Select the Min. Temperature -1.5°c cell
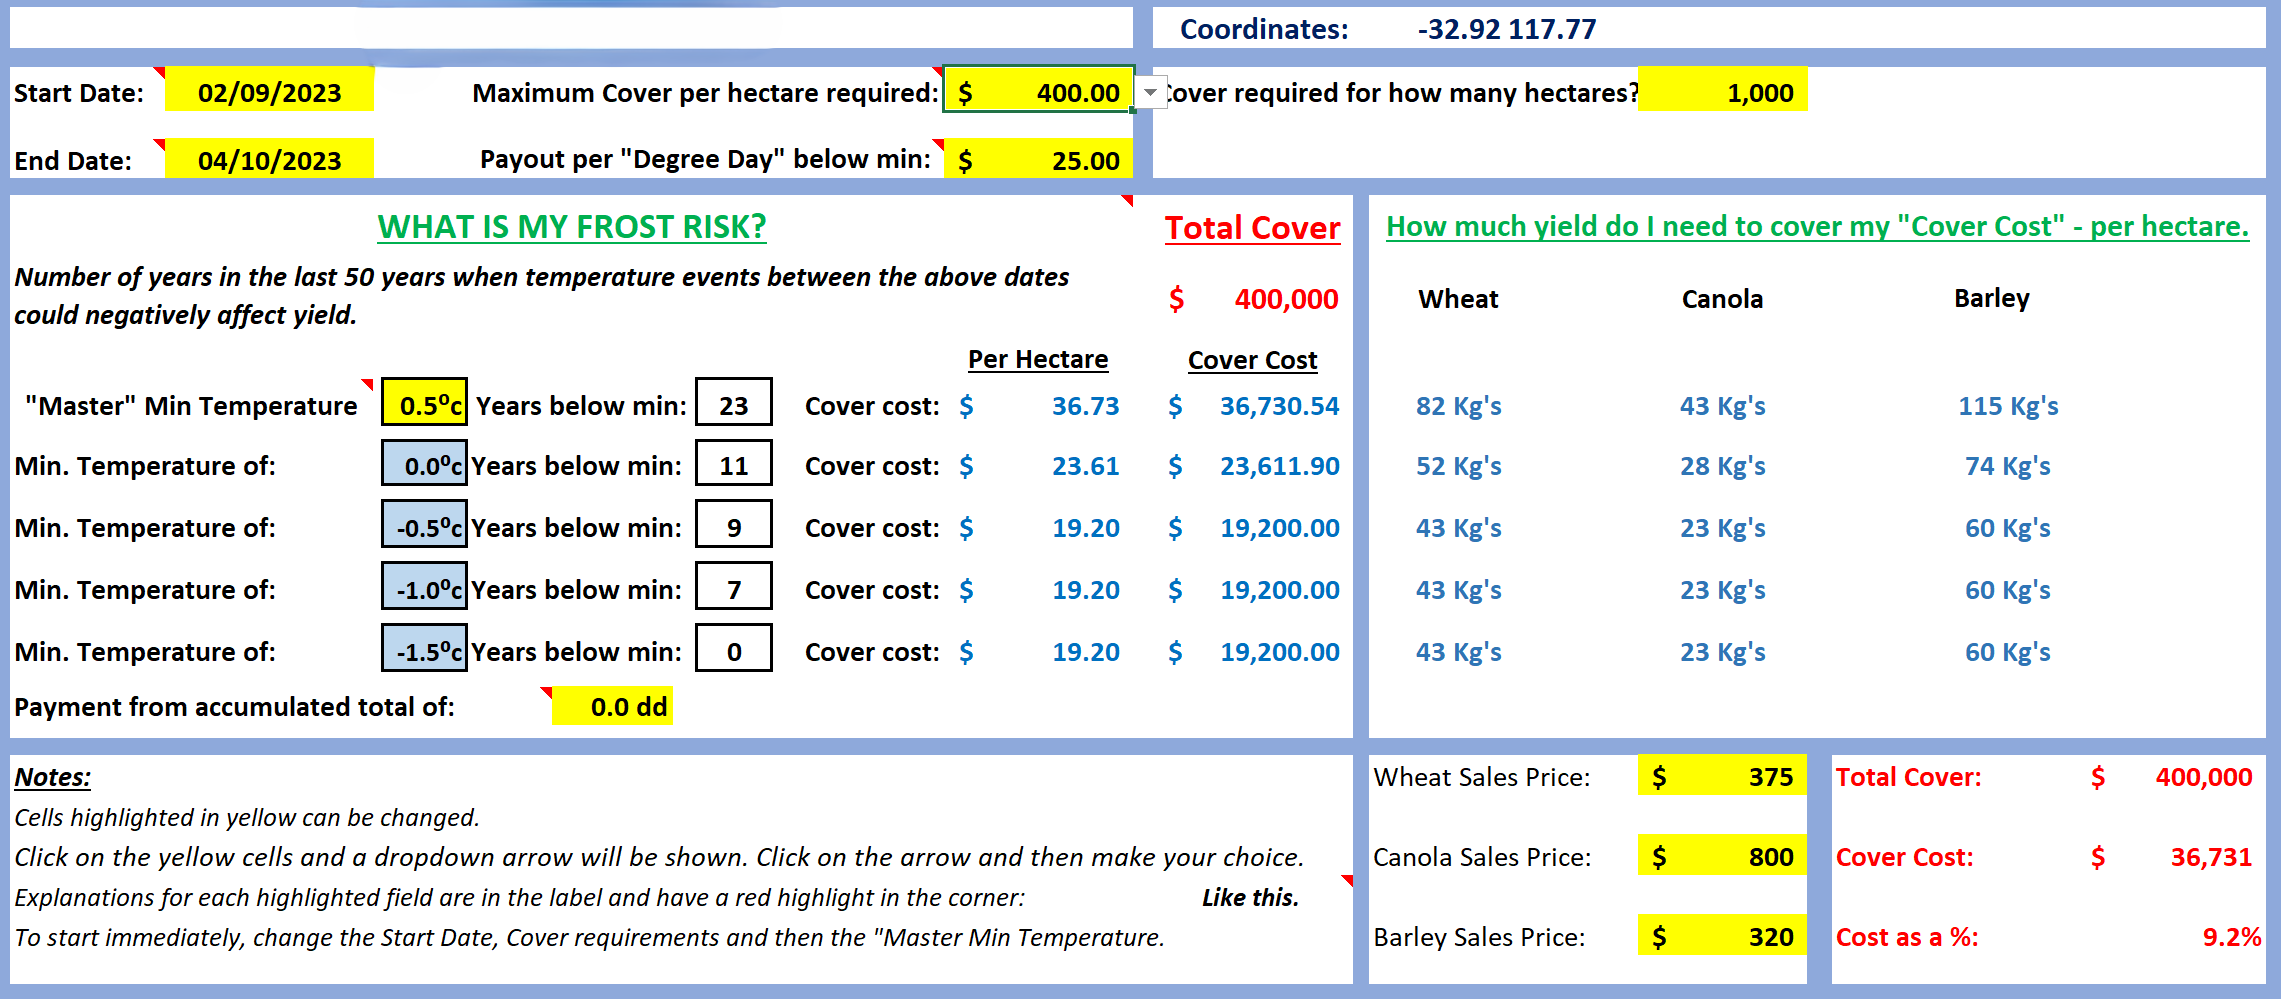2281x999 pixels. click(425, 651)
